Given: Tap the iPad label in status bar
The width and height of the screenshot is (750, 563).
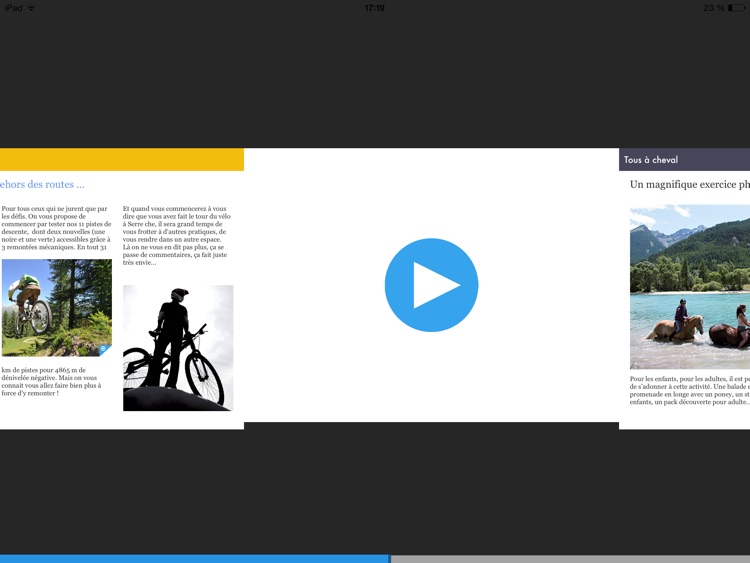Looking at the screenshot, I should tap(13, 8).
